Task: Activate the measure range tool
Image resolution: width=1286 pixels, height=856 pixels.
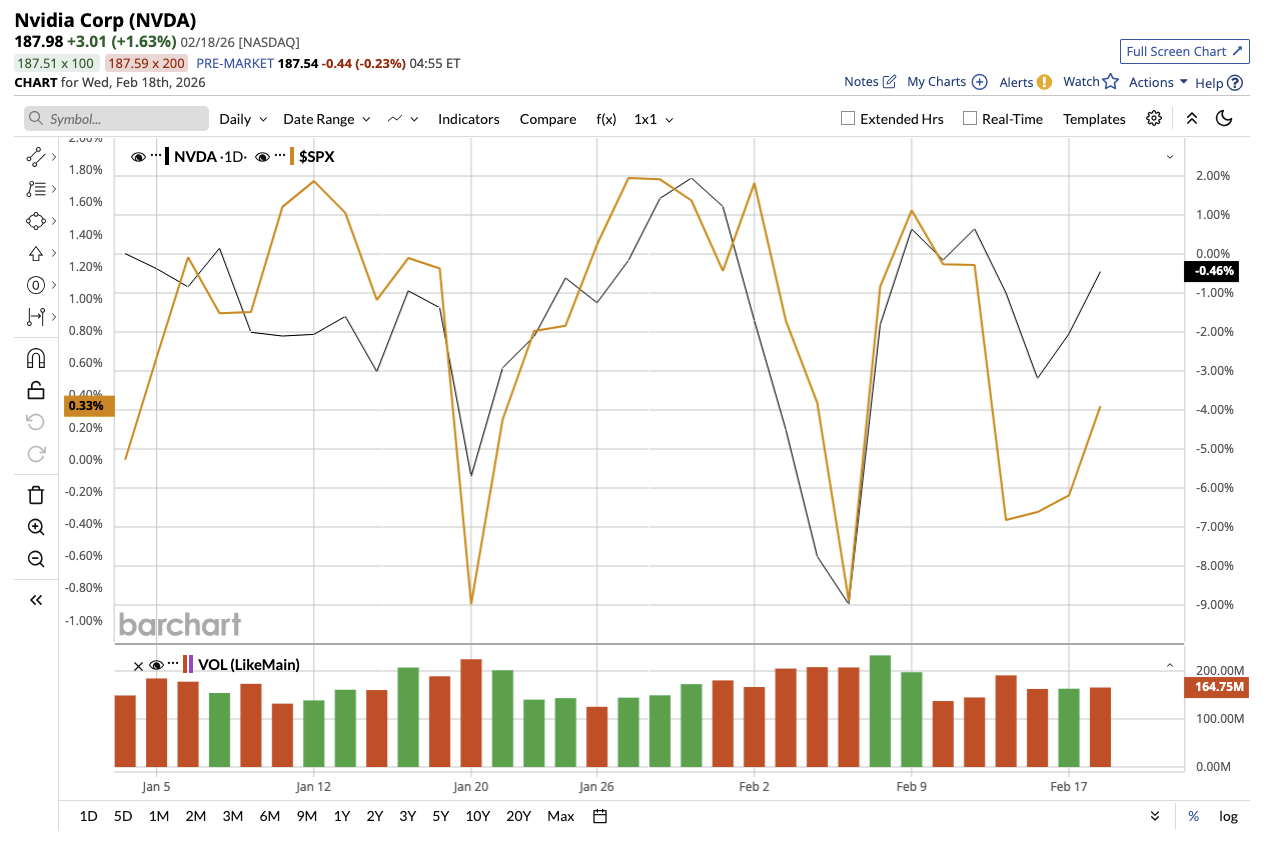Action: 36,317
